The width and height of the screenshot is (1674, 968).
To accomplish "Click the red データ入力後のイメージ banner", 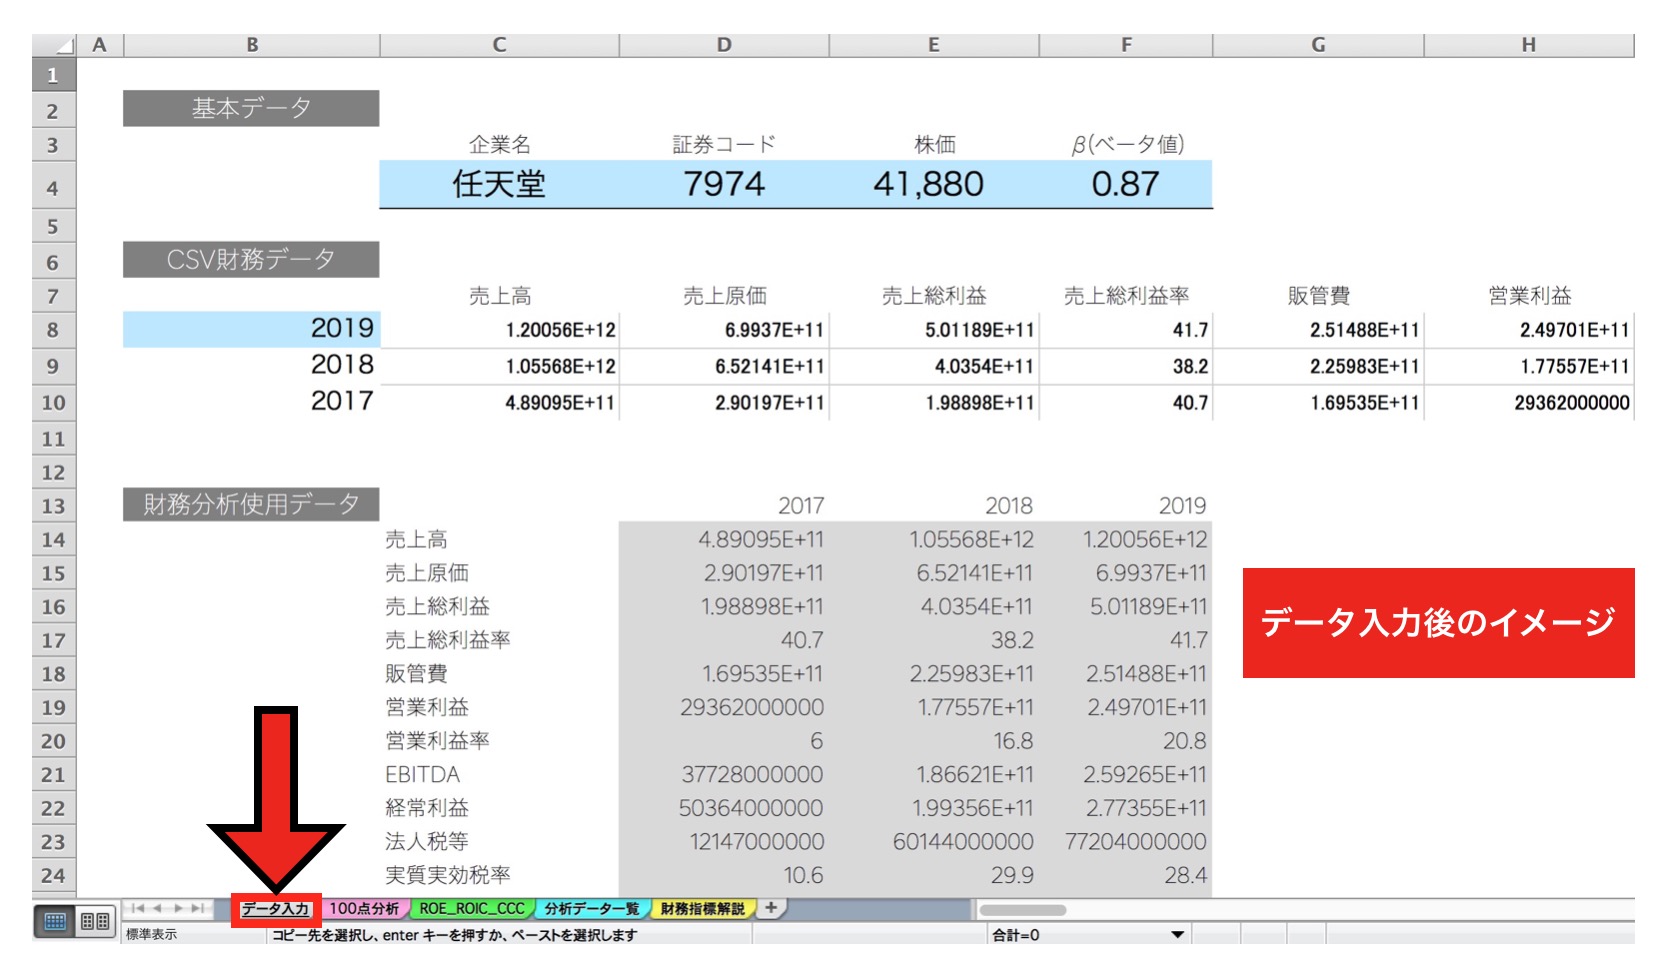I will click(x=1438, y=623).
